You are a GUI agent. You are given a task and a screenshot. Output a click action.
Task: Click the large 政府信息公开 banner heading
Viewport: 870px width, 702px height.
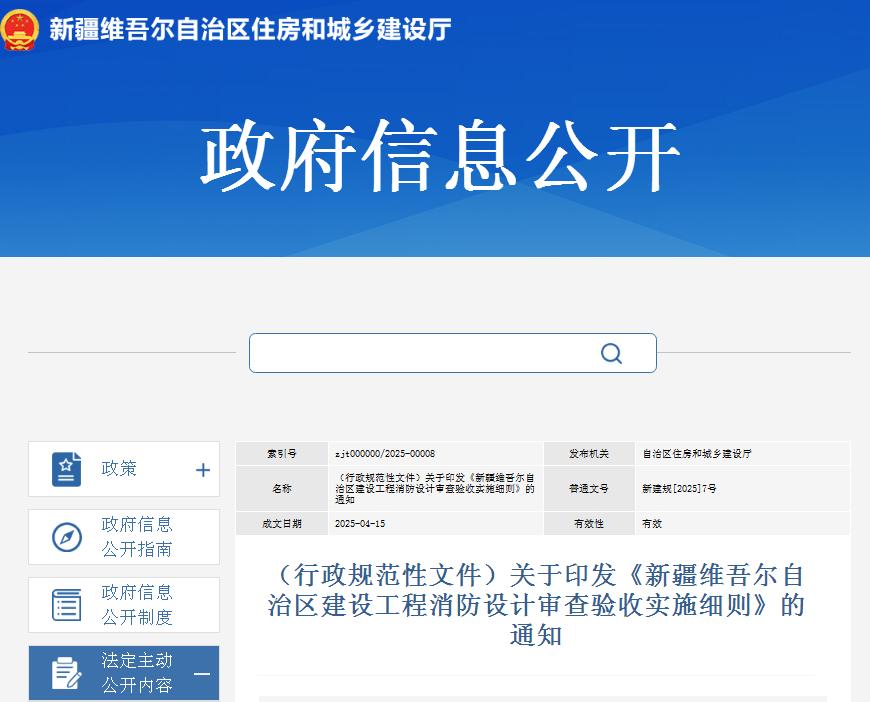[x=440, y=158]
